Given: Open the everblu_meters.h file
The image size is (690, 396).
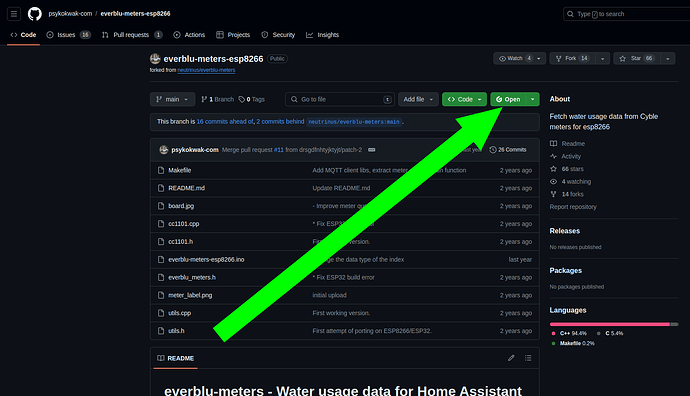Looking at the screenshot, I should click(192, 277).
